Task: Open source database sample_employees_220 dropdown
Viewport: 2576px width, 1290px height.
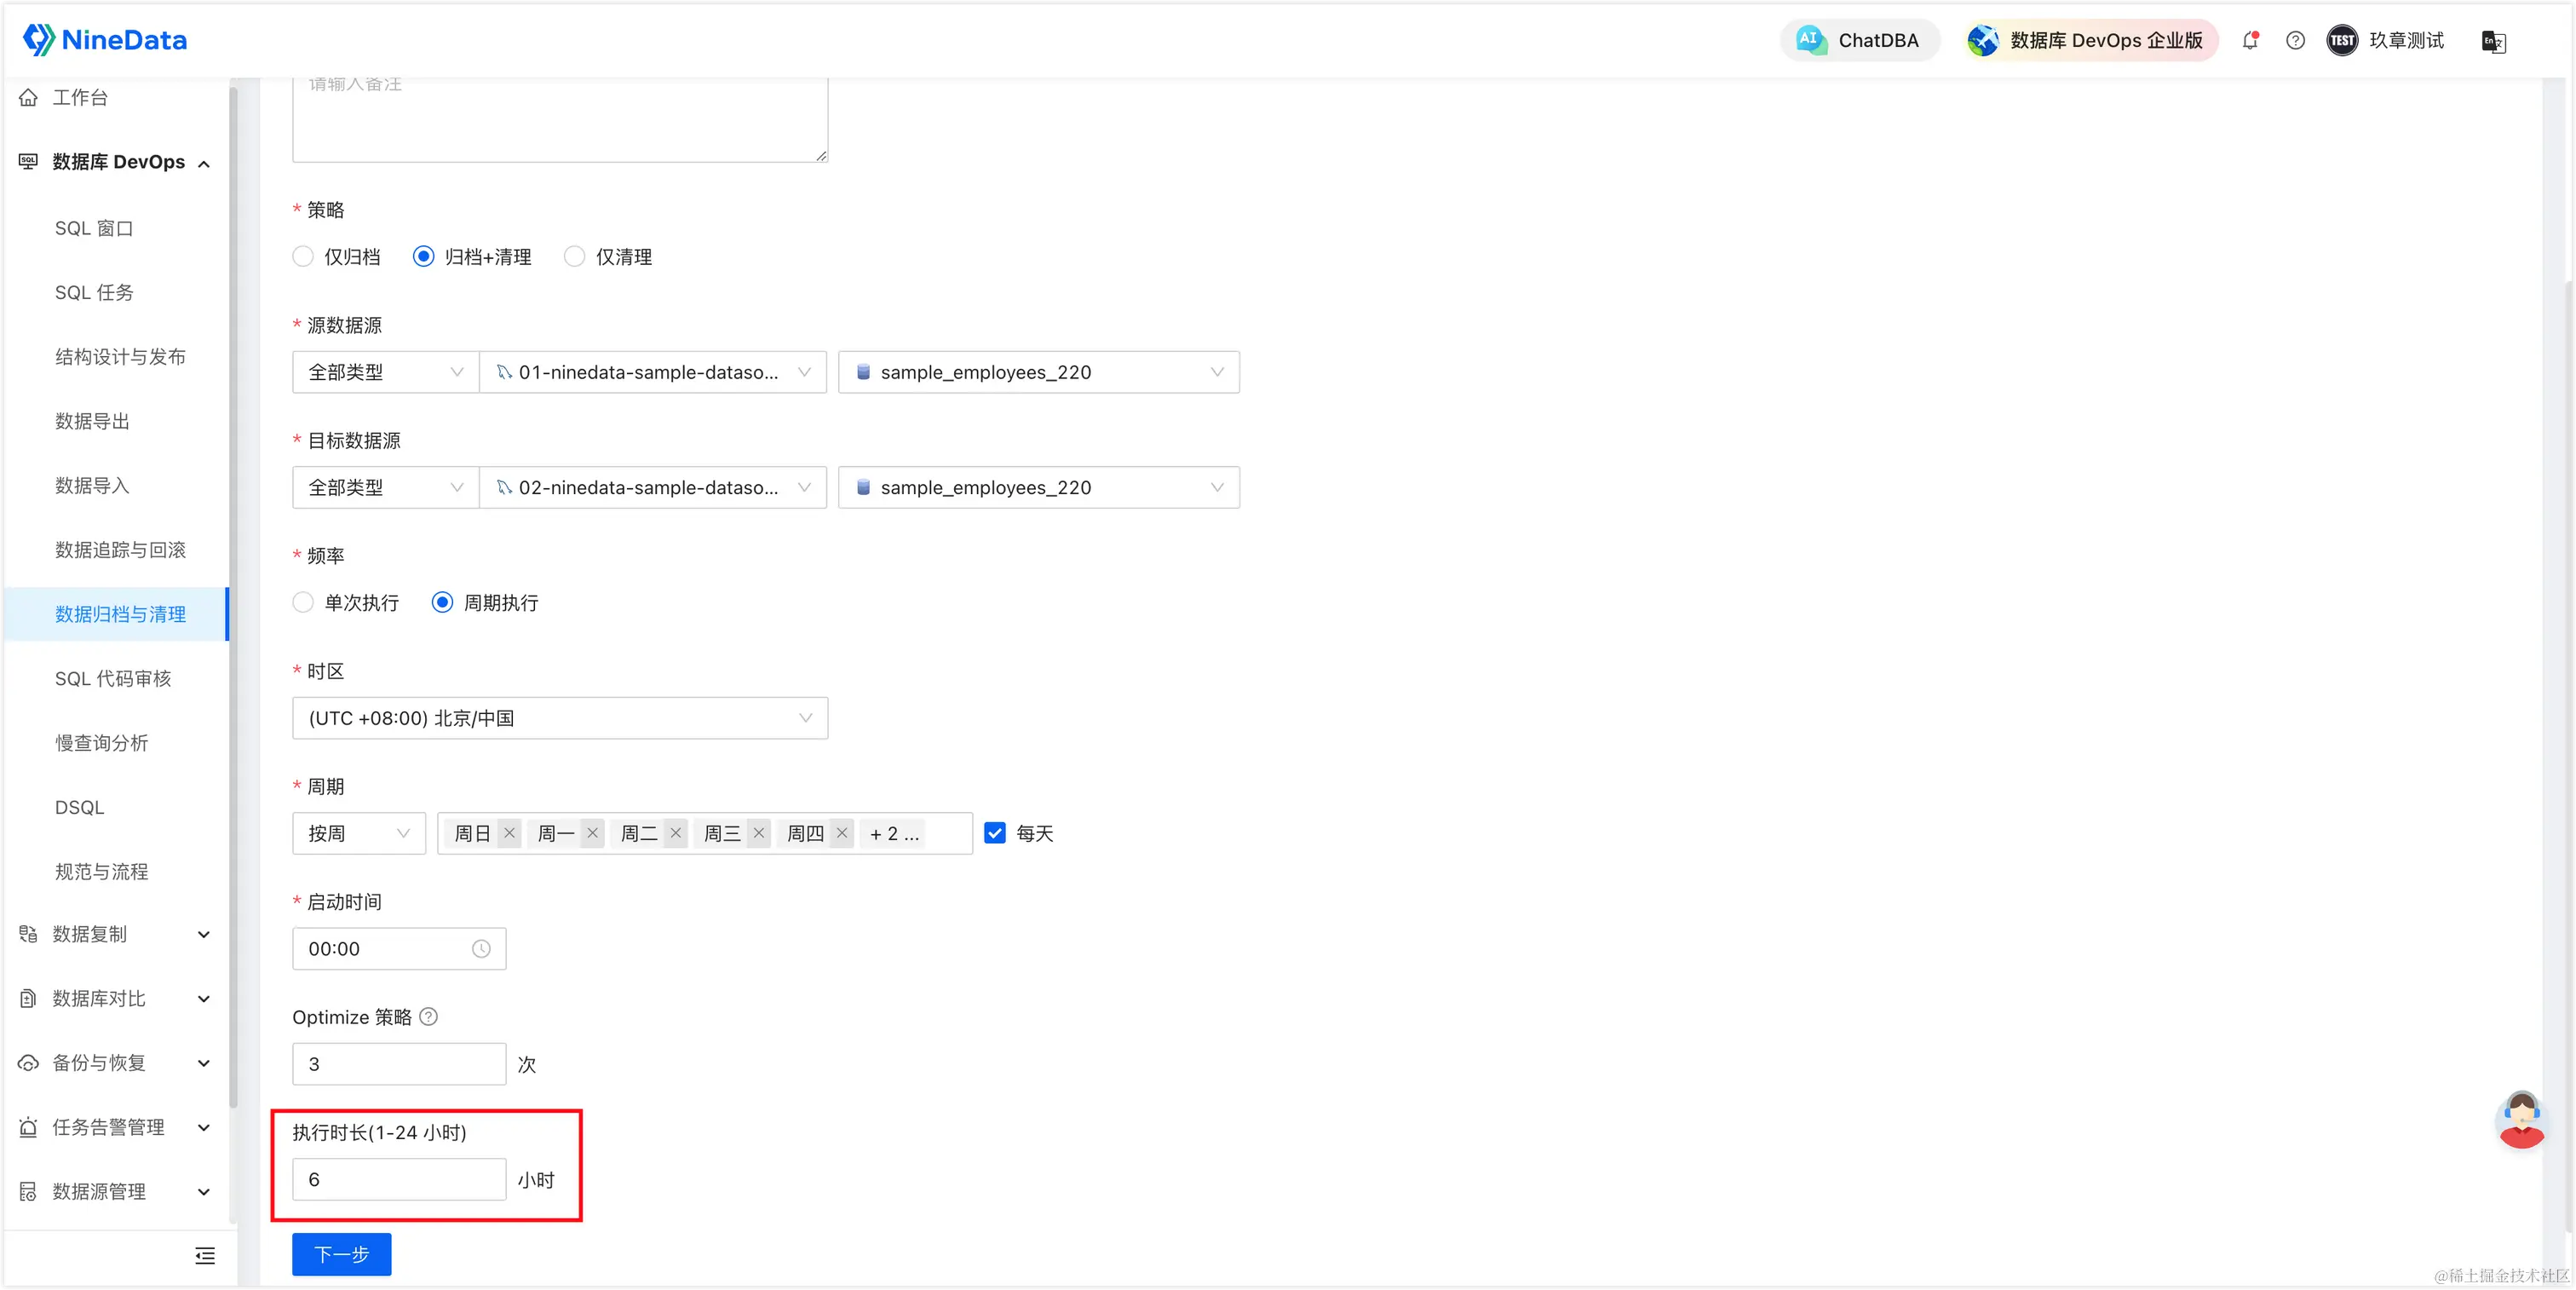Action: pos(1038,372)
